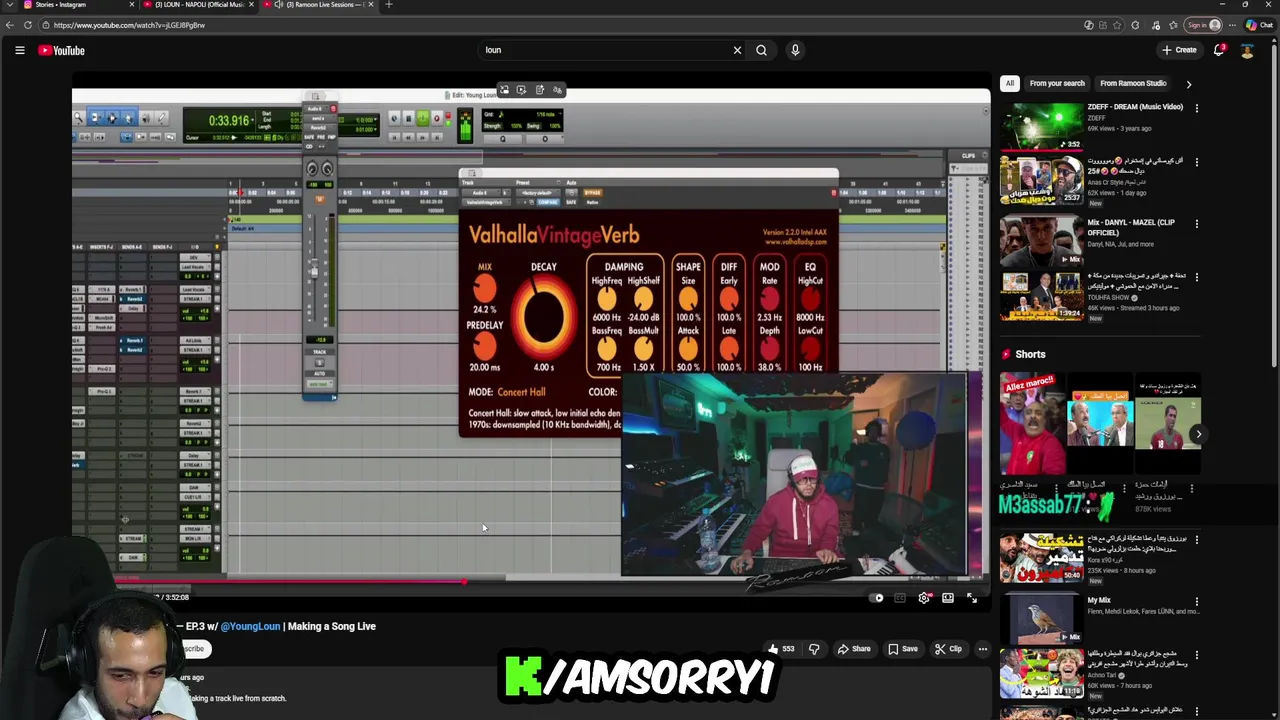Open a new browser tab with plus
Image resolution: width=1280 pixels, height=720 pixels.
(389, 5)
